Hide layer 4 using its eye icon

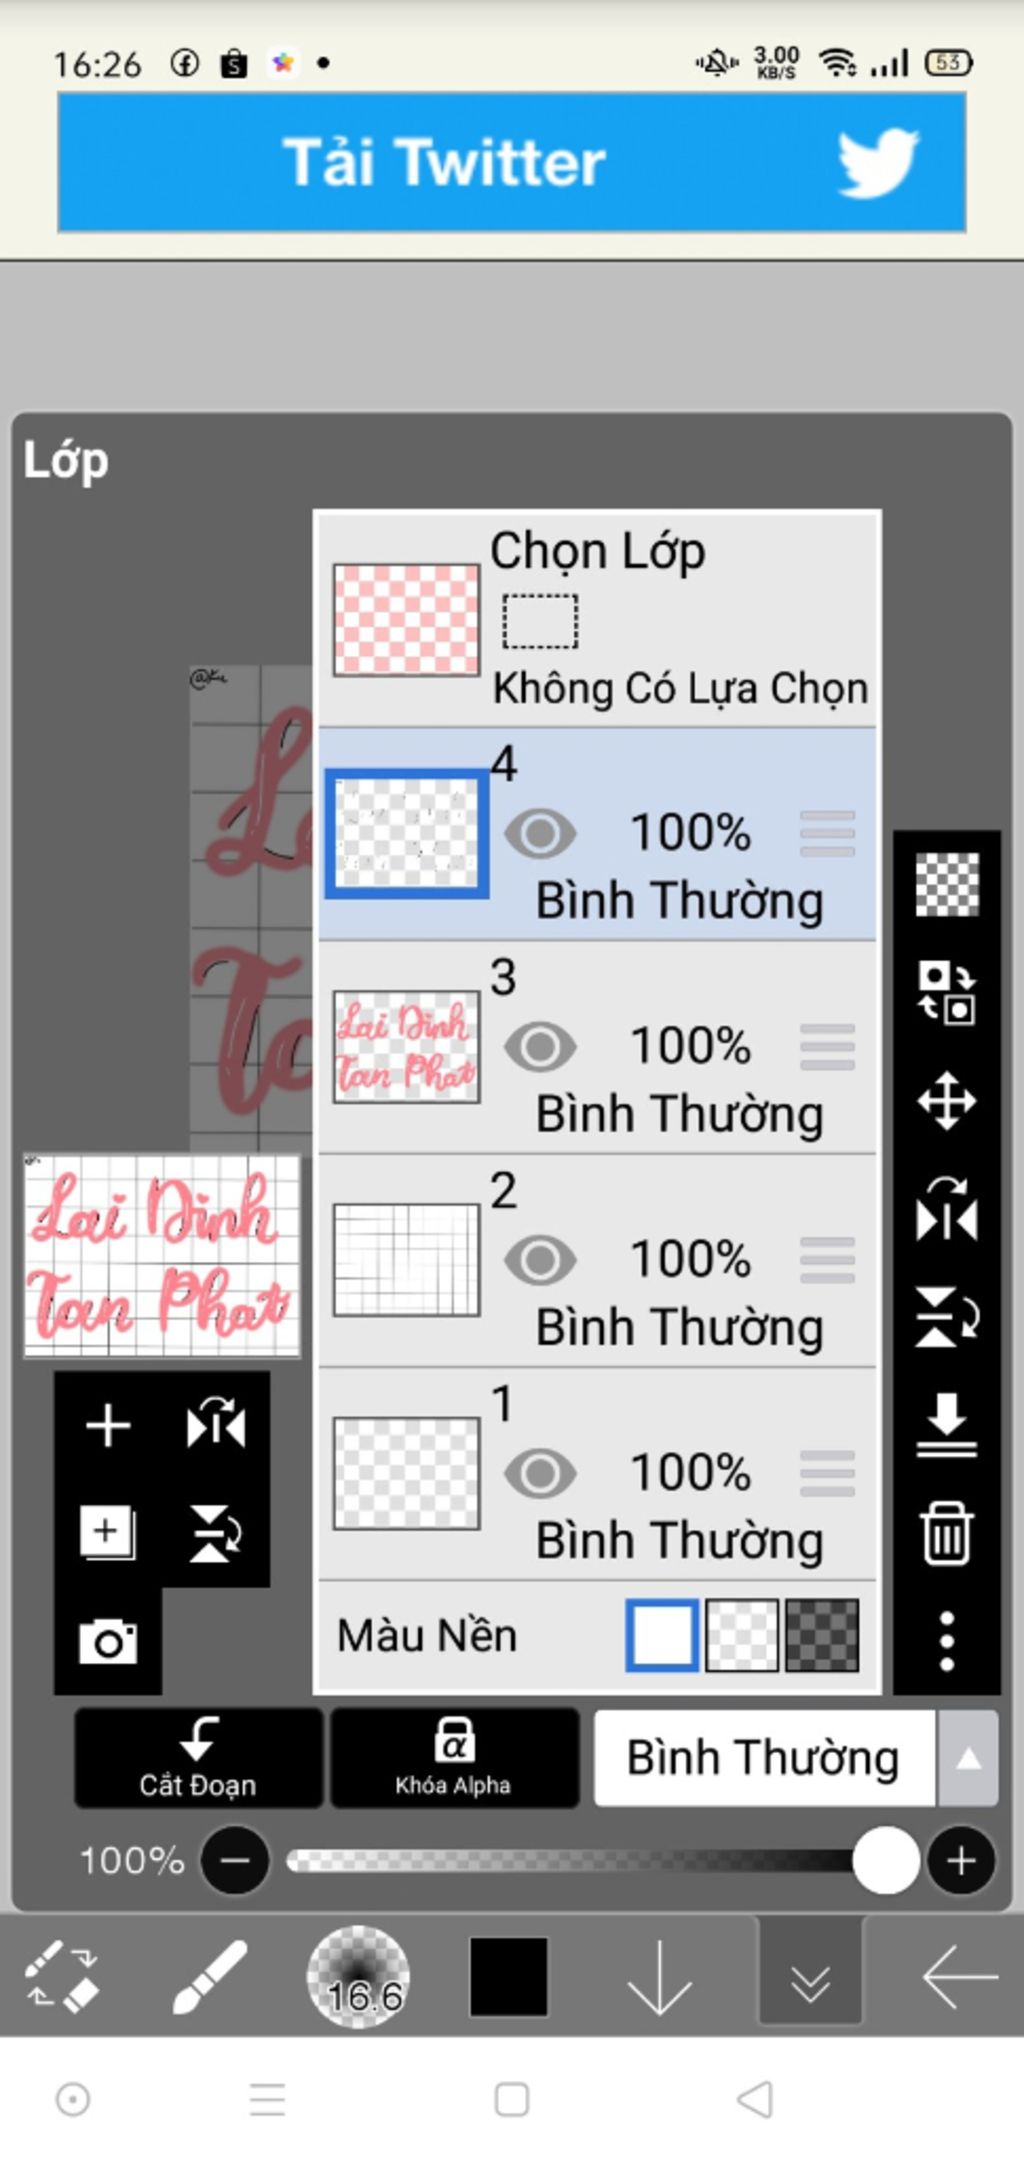coord(540,834)
